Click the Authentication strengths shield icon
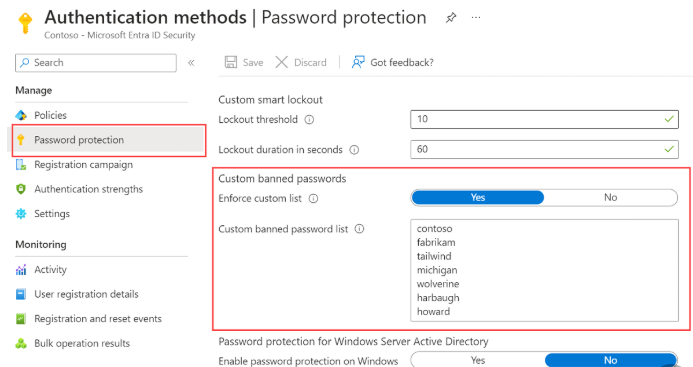693x367 pixels. (21, 189)
